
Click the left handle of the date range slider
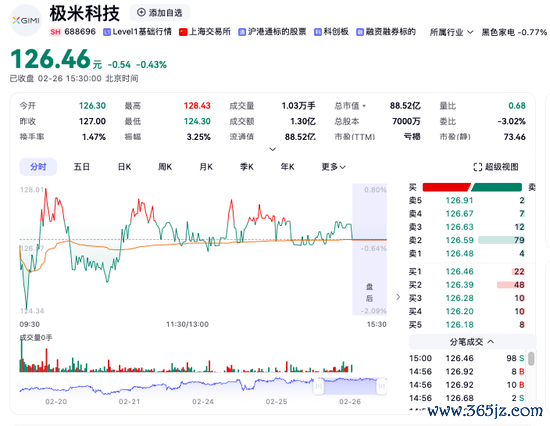(x=318, y=386)
